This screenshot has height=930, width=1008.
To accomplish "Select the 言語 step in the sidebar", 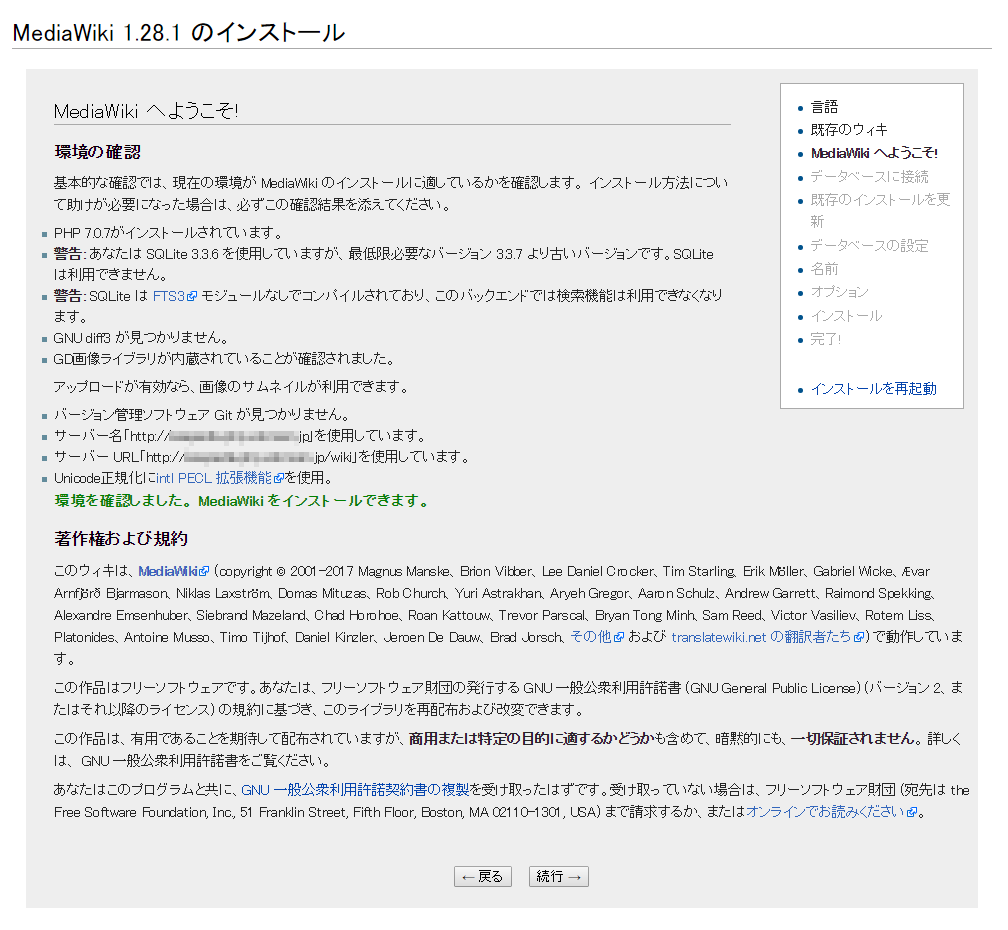I will coord(824,107).
